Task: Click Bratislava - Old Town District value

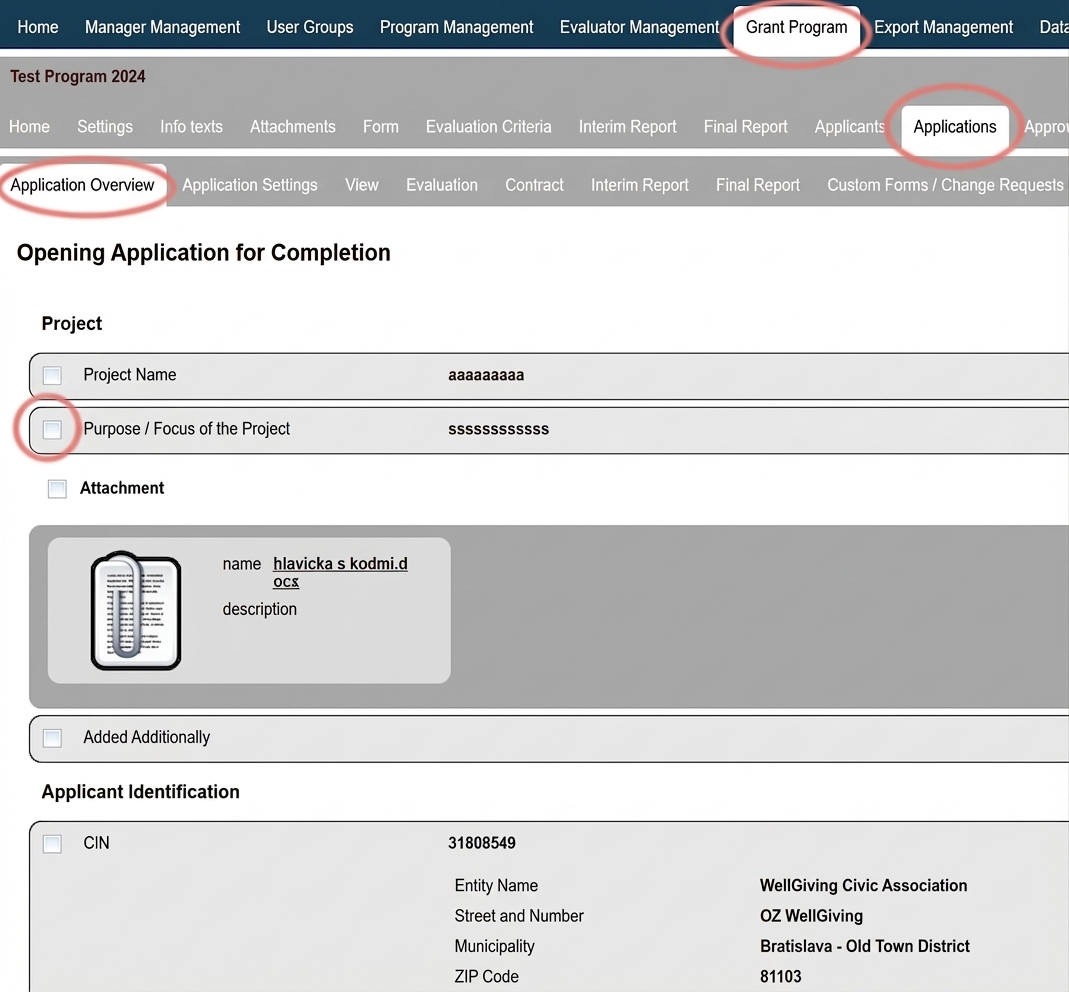Action: coord(864,946)
